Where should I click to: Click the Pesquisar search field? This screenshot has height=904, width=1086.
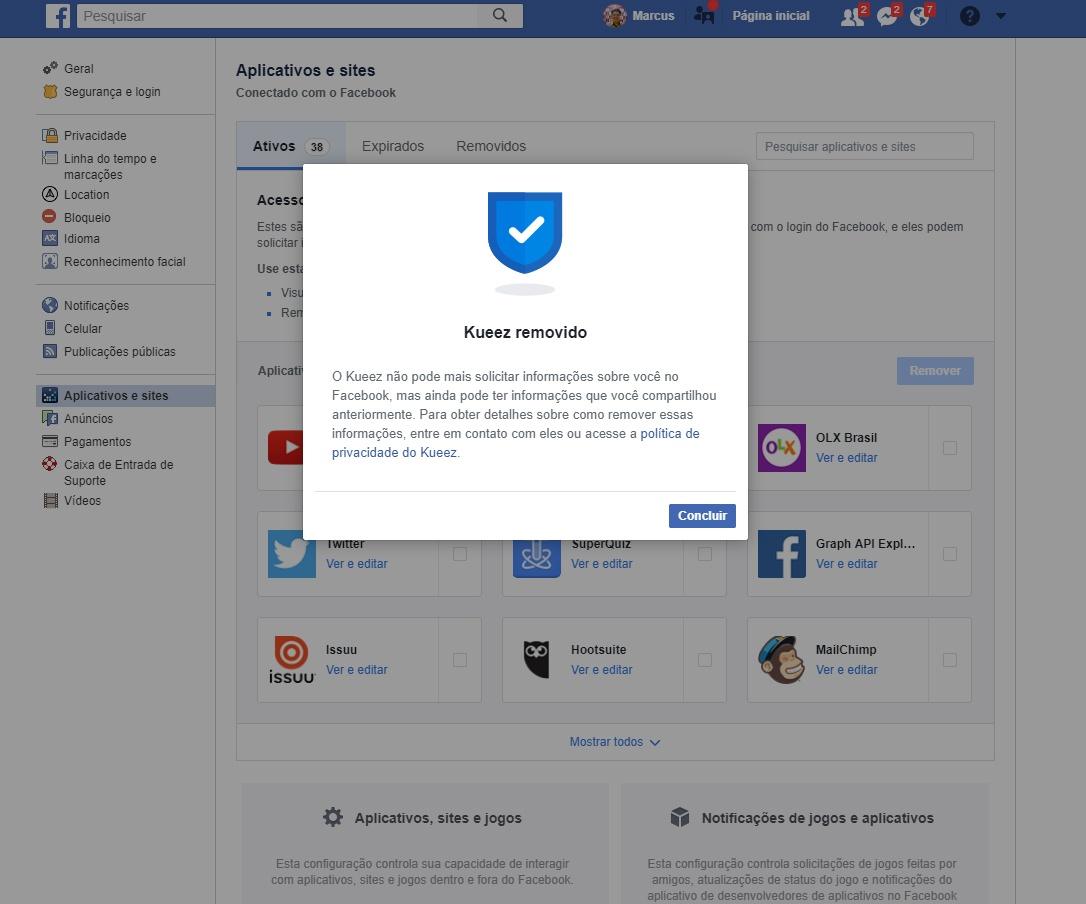pos(277,15)
